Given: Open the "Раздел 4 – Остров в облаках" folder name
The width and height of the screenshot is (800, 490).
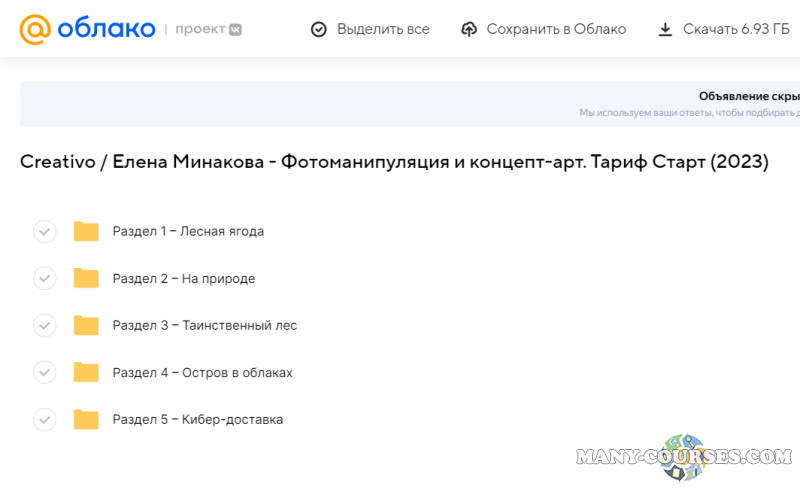Looking at the screenshot, I should (x=202, y=373).
